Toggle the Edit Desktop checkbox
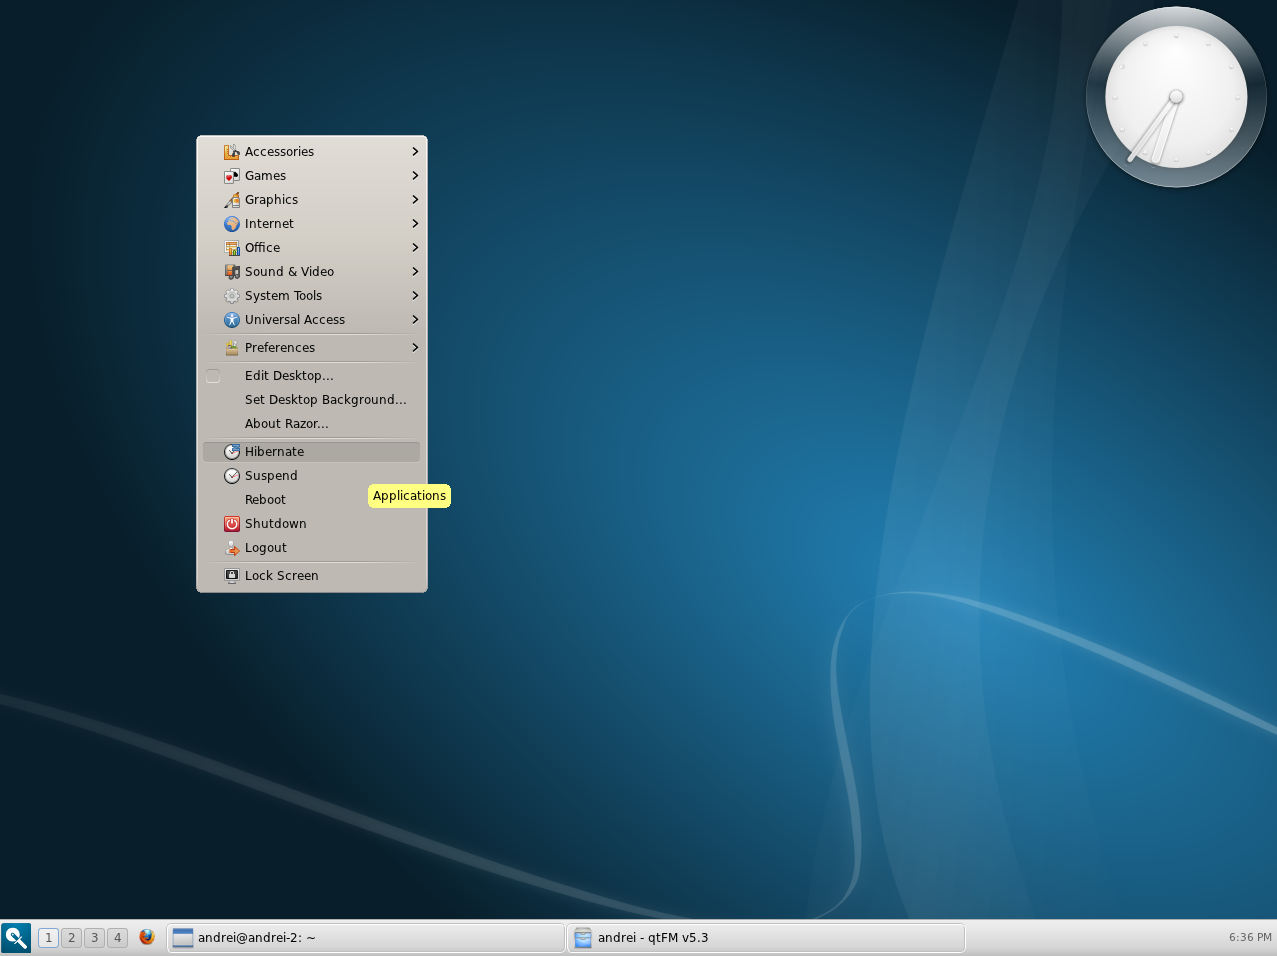The height and width of the screenshot is (956, 1277). pos(213,376)
